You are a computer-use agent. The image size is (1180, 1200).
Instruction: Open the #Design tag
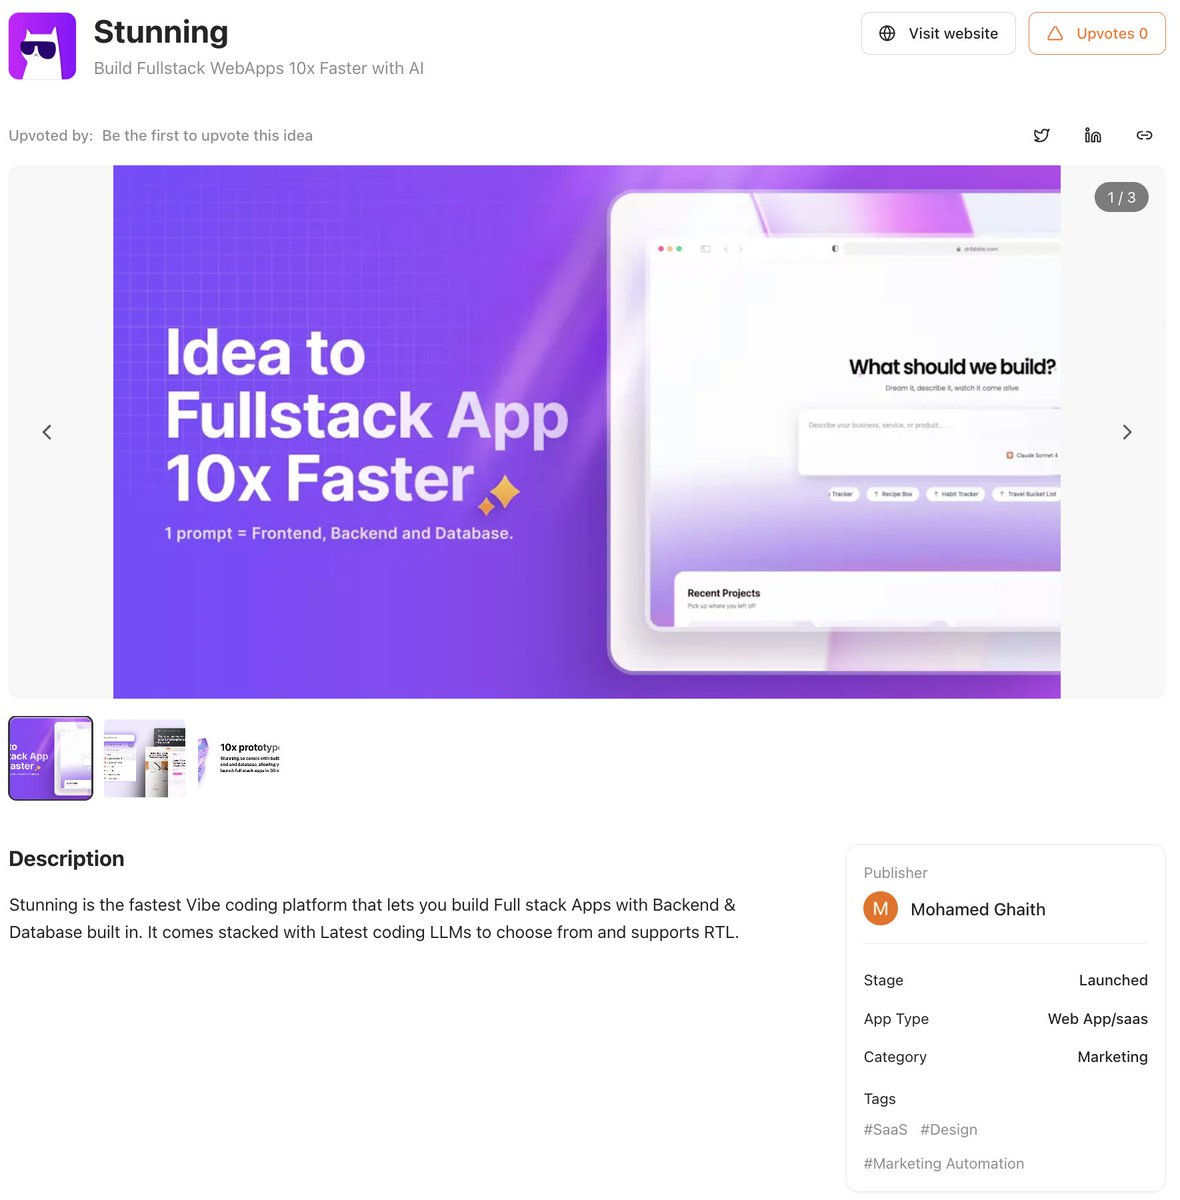(949, 1129)
